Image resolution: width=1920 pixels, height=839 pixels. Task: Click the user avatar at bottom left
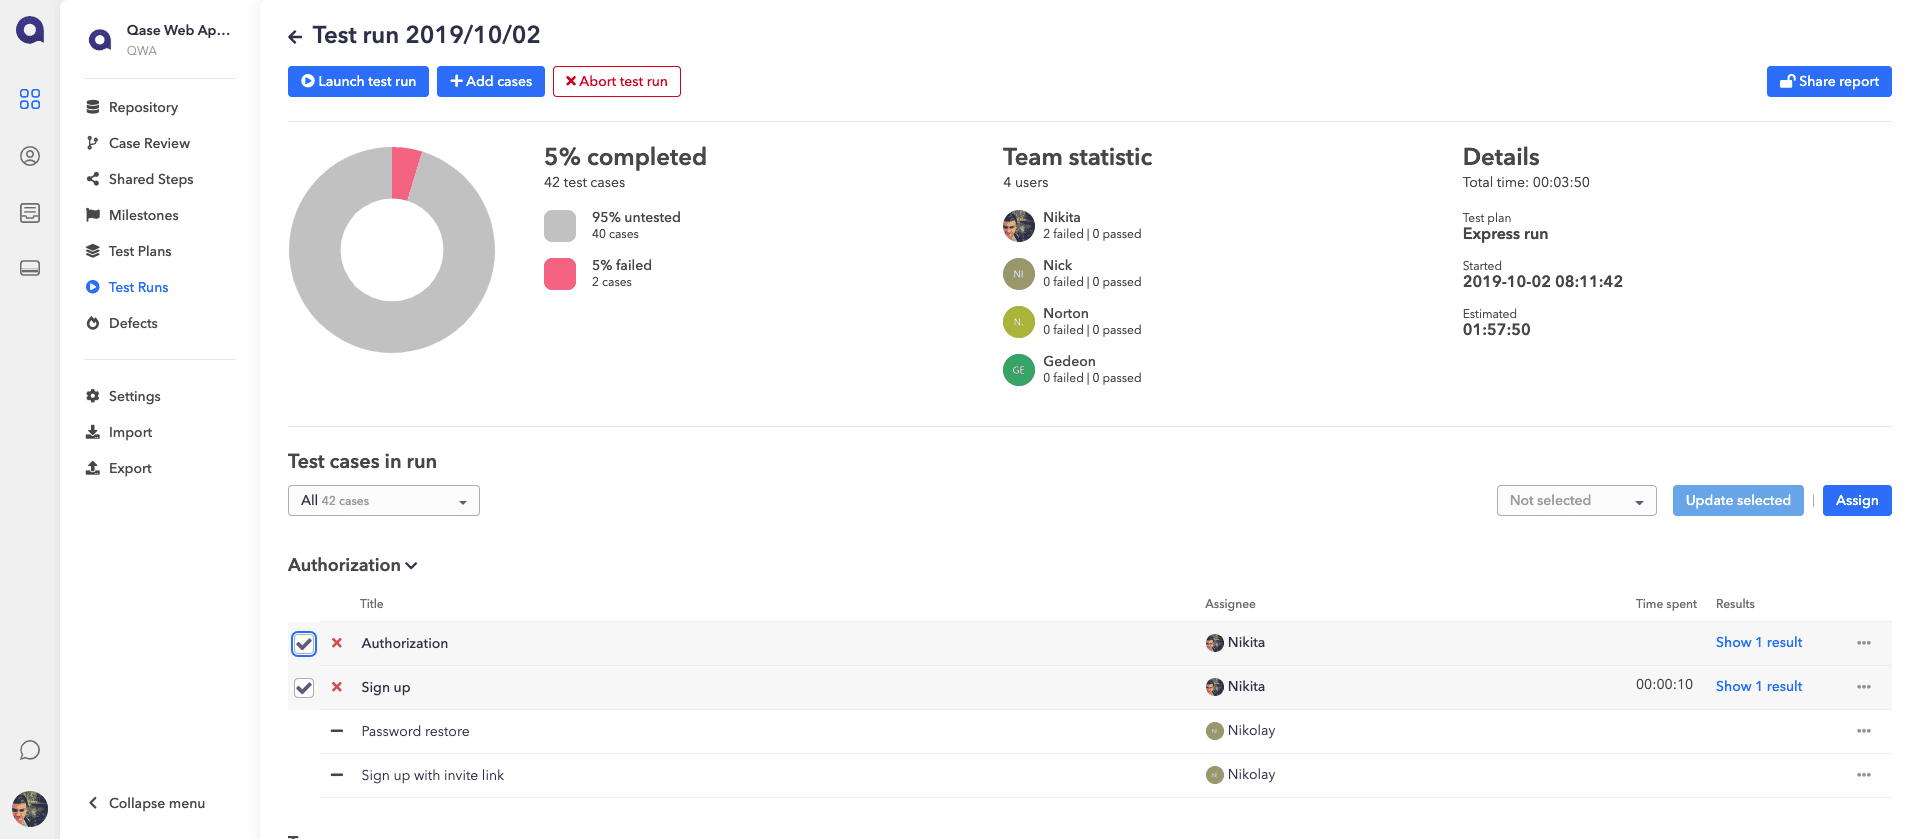[30, 808]
